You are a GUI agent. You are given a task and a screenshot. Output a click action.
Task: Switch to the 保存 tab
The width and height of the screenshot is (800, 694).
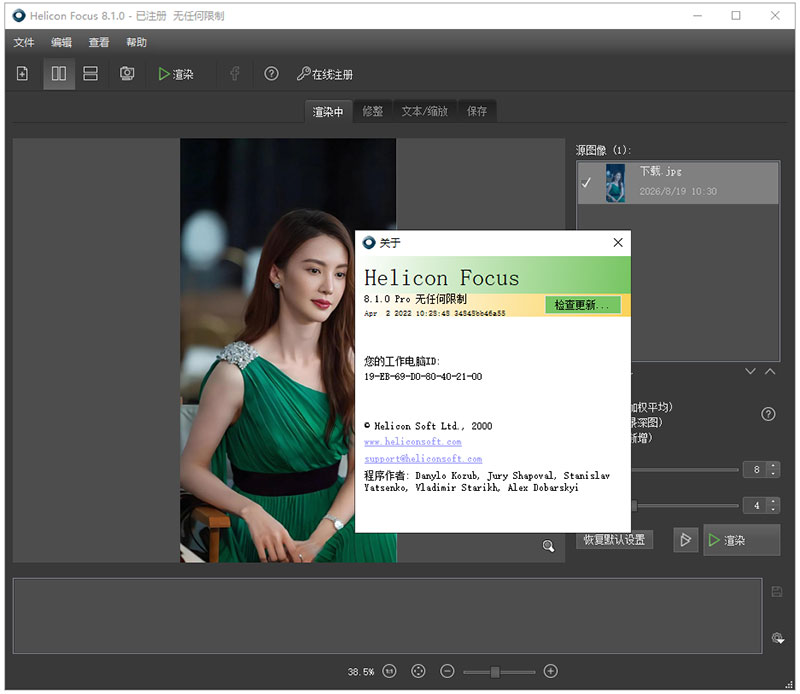pyautogui.click(x=477, y=111)
